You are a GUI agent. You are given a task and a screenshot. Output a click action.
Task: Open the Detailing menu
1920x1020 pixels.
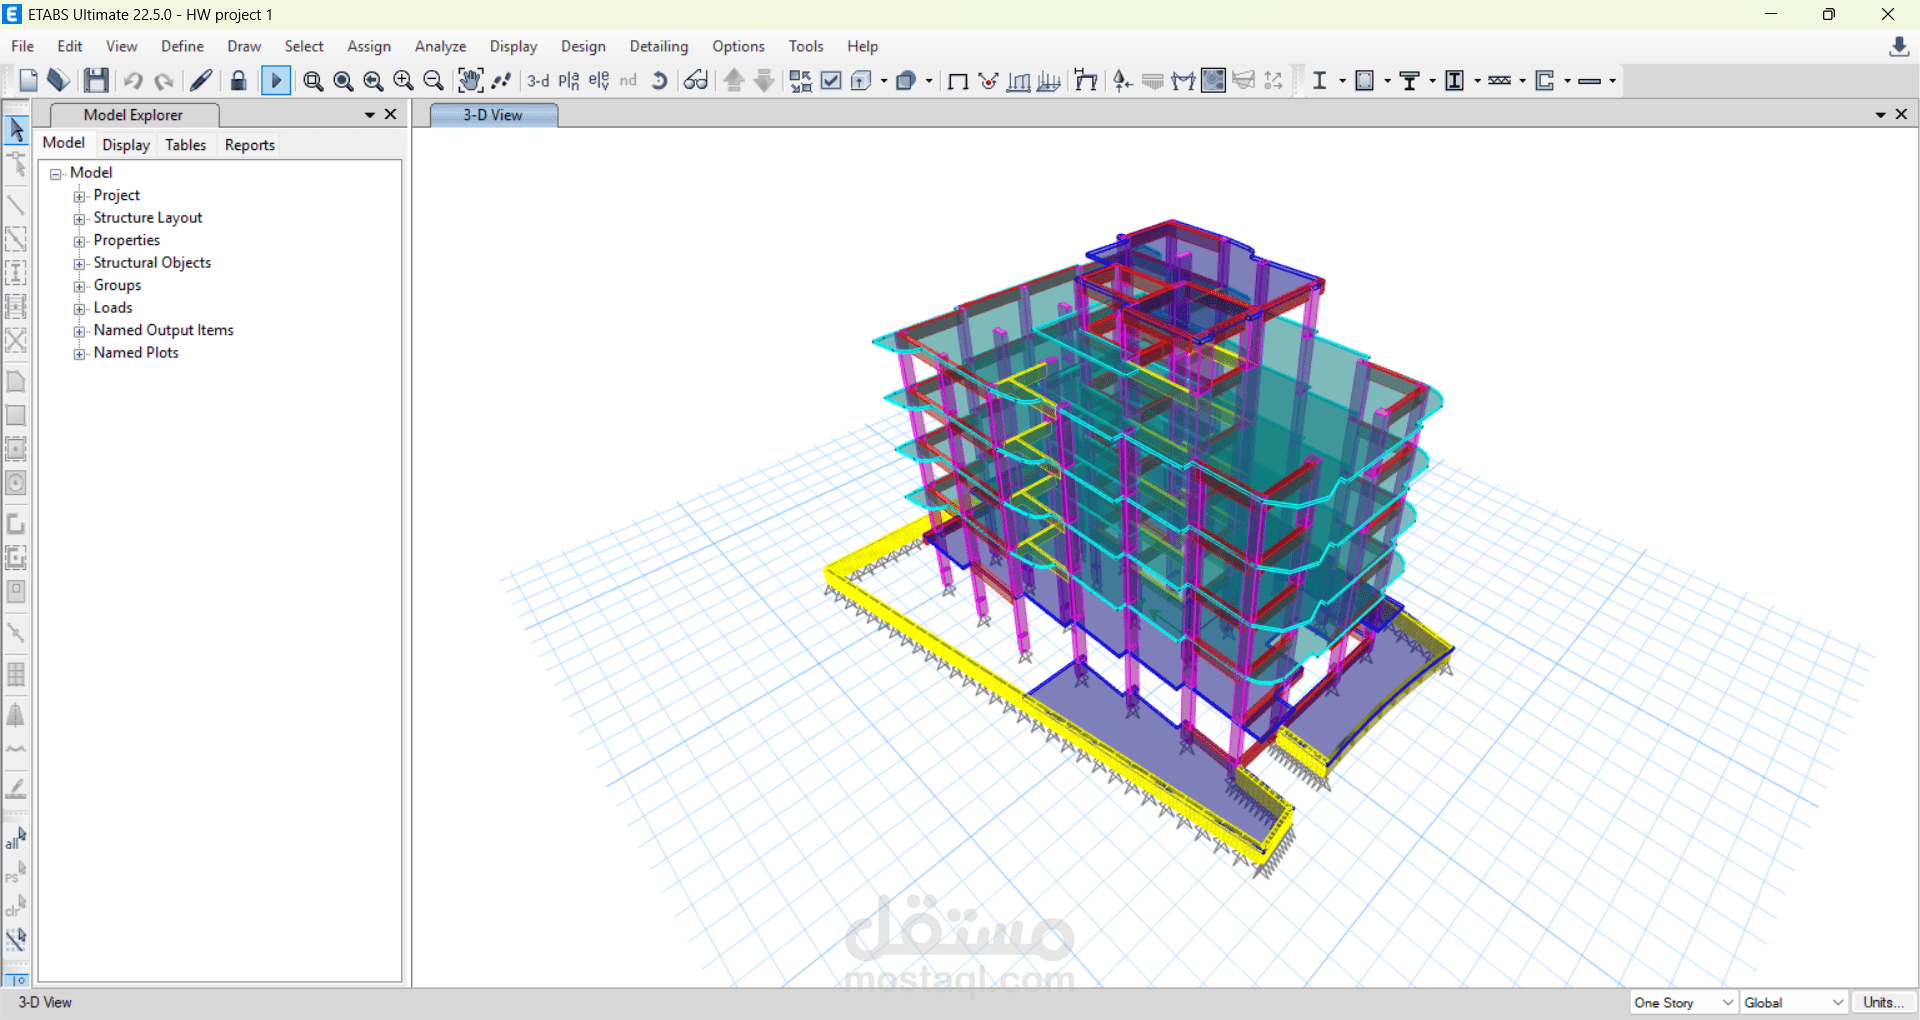659,46
